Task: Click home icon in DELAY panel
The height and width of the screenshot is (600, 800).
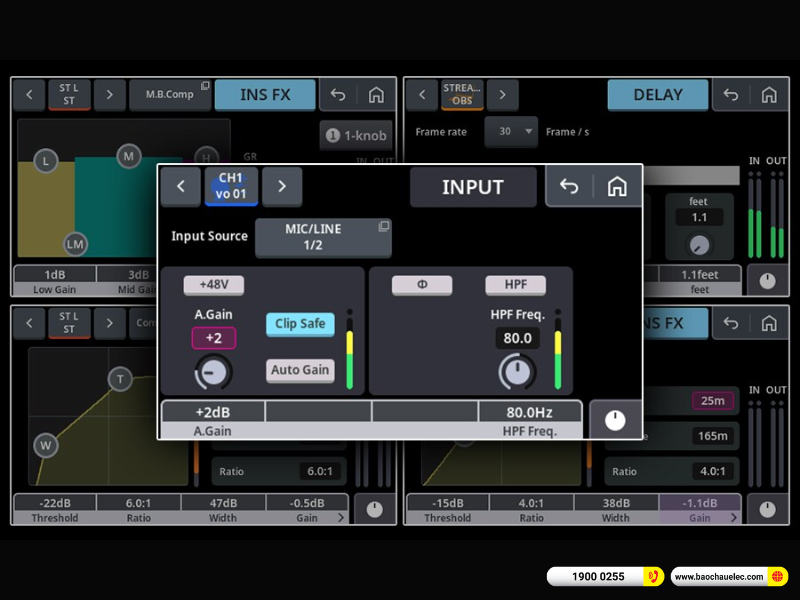Action: tap(768, 95)
